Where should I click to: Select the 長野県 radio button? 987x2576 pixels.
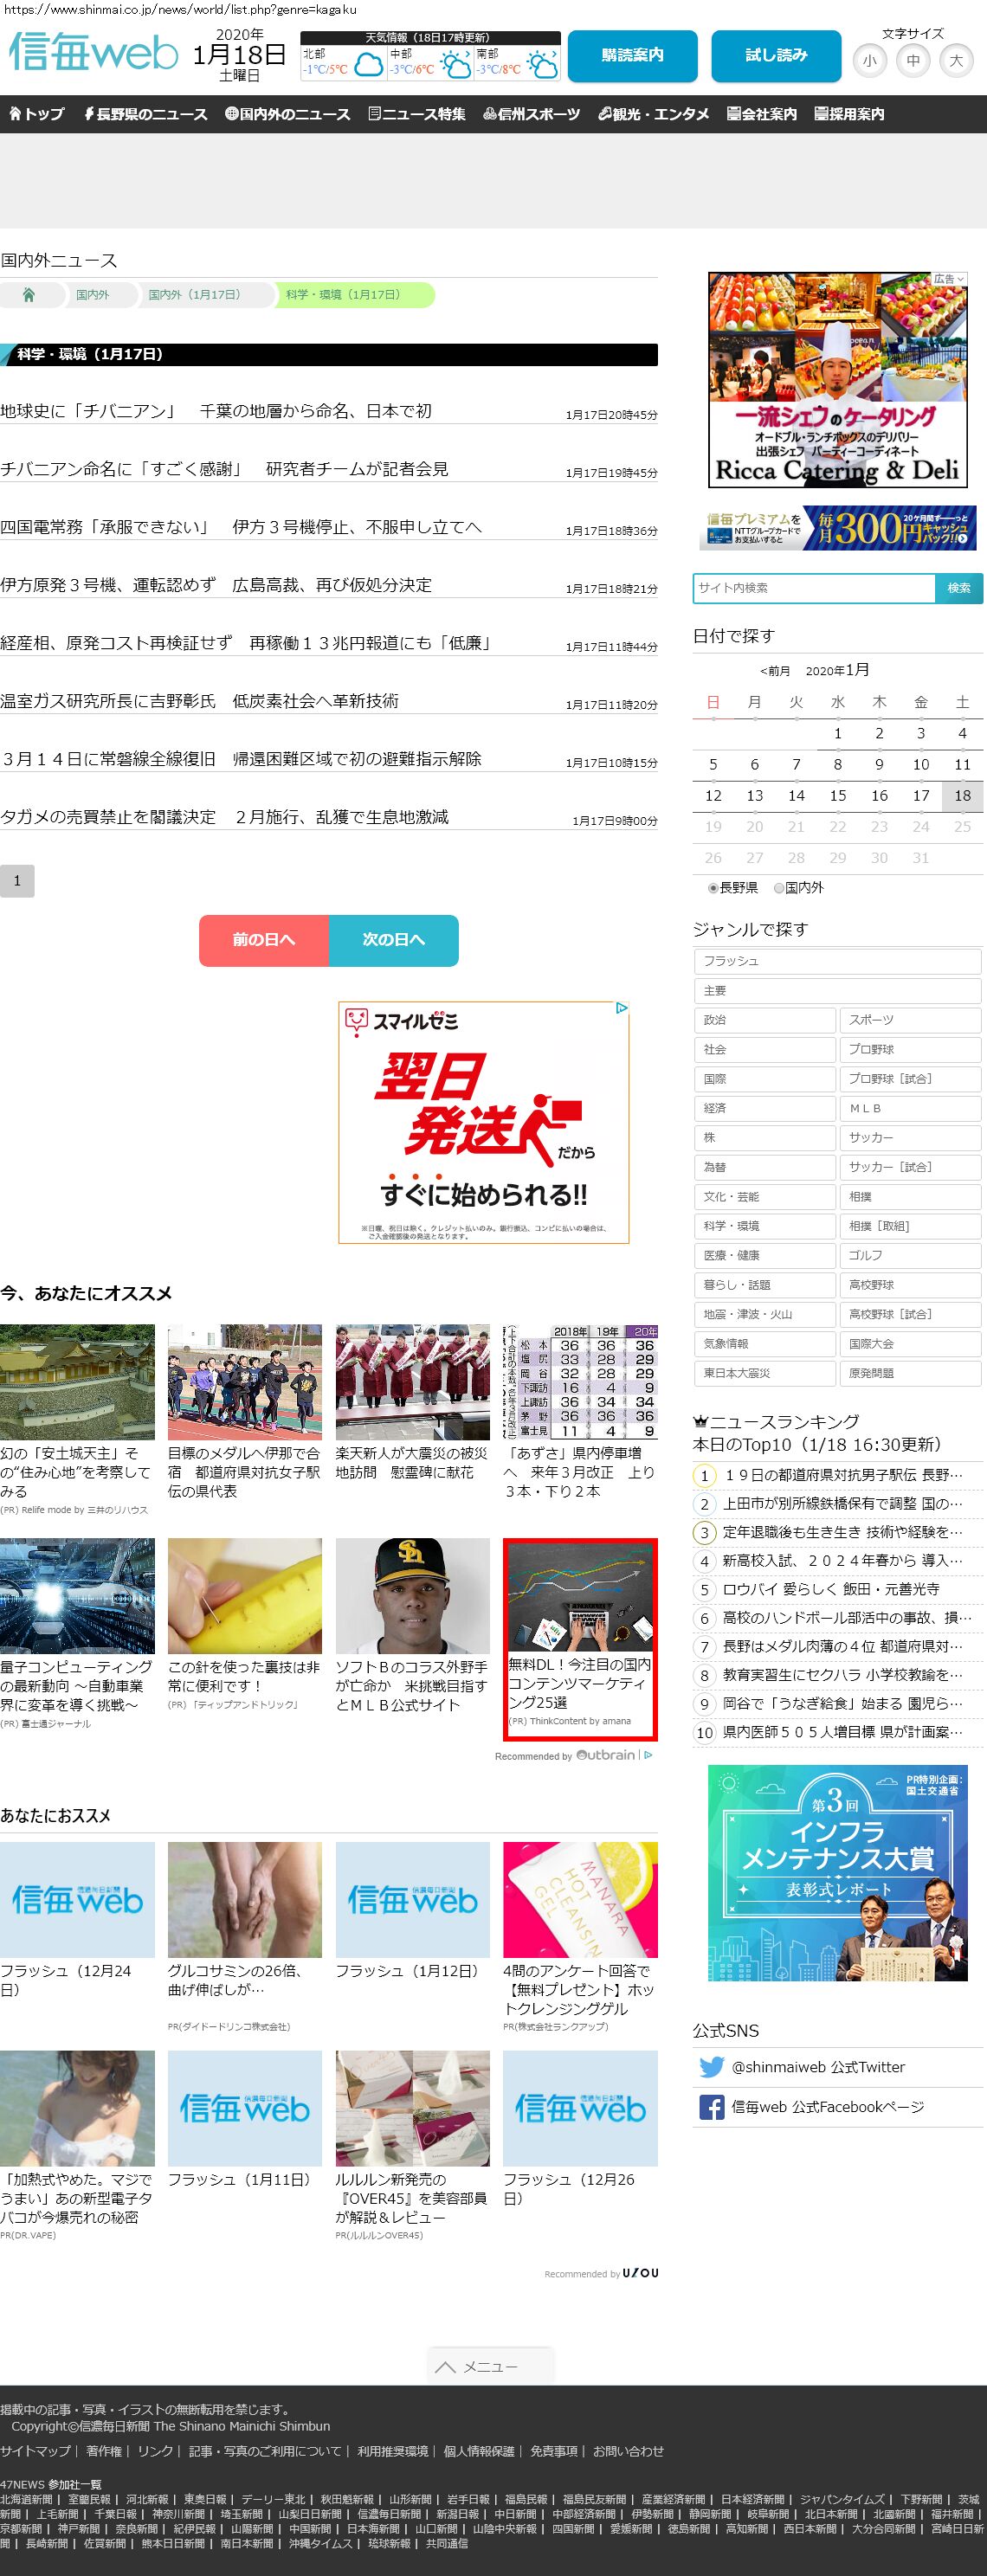pyautogui.click(x=713, y=888)
